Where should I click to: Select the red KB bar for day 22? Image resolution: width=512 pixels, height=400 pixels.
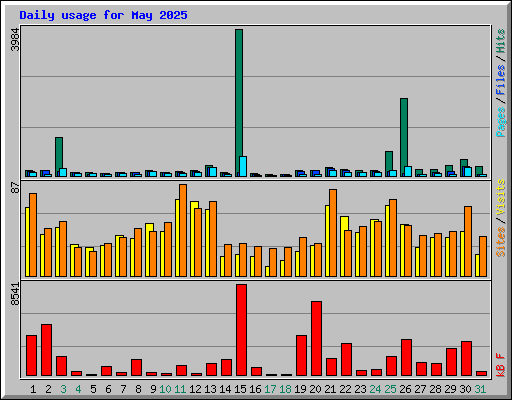[346, 359]
